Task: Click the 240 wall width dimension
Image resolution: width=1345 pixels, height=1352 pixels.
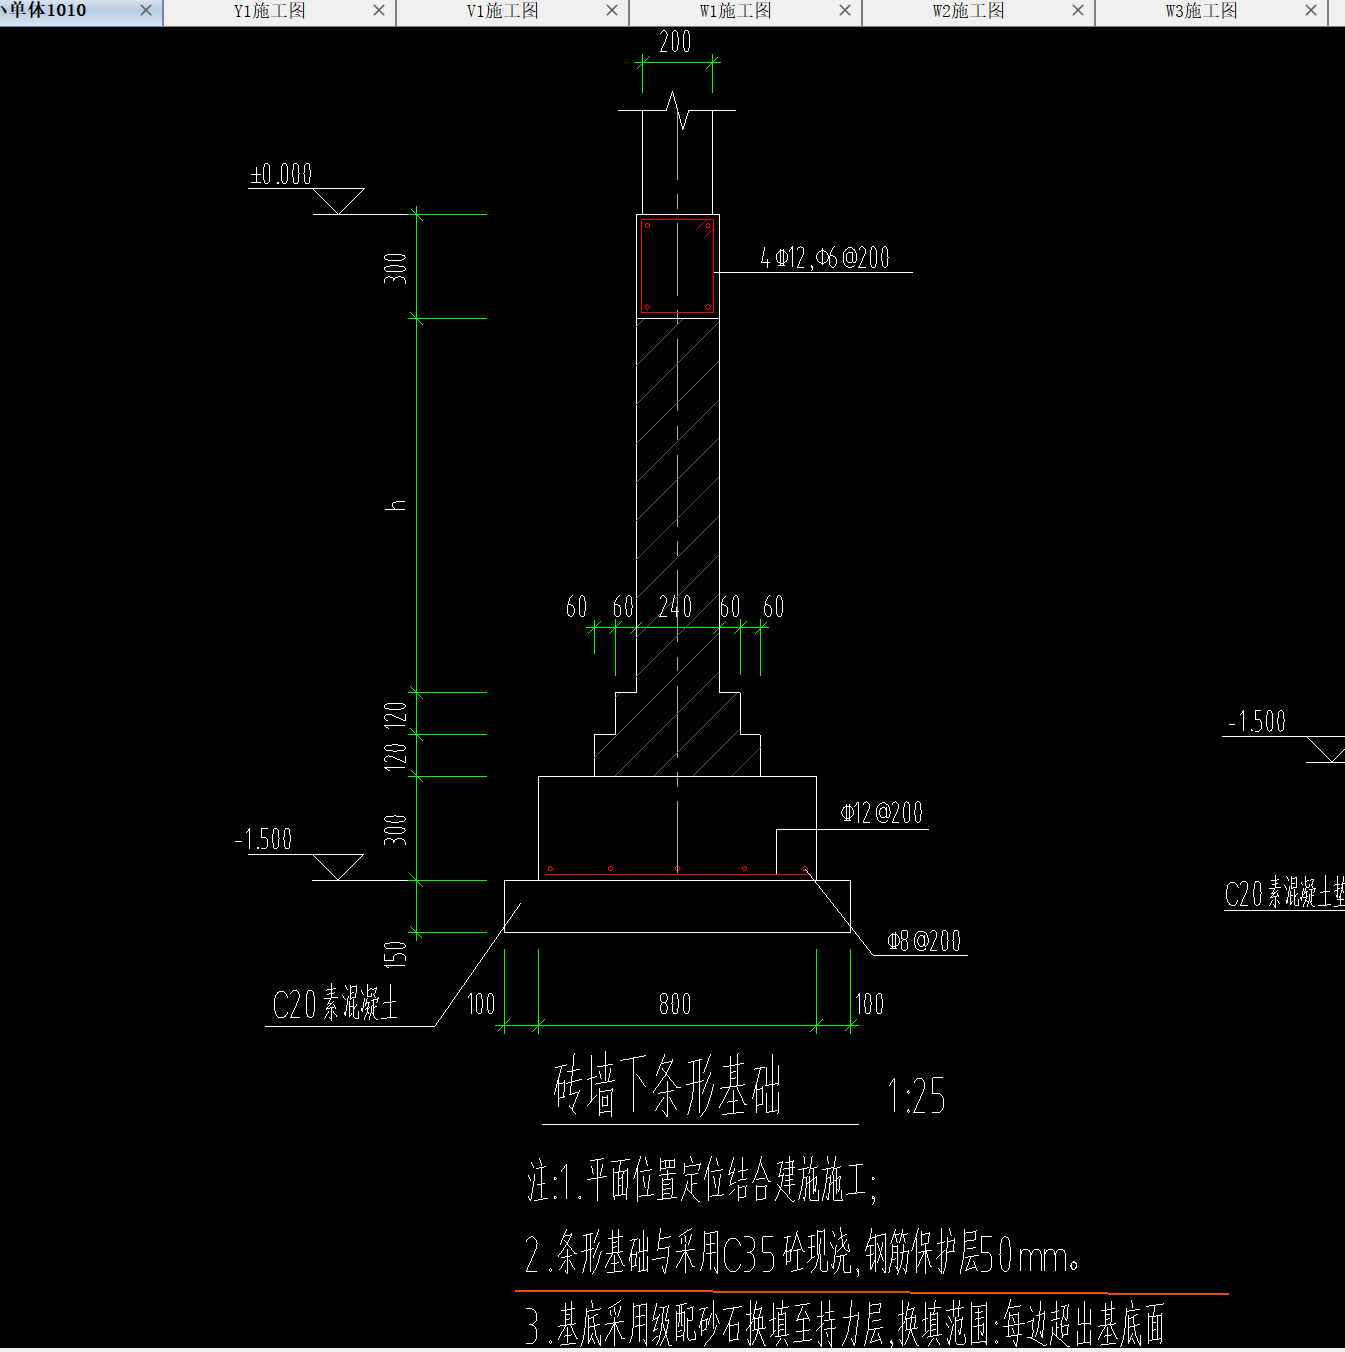Action: [675, 607]
